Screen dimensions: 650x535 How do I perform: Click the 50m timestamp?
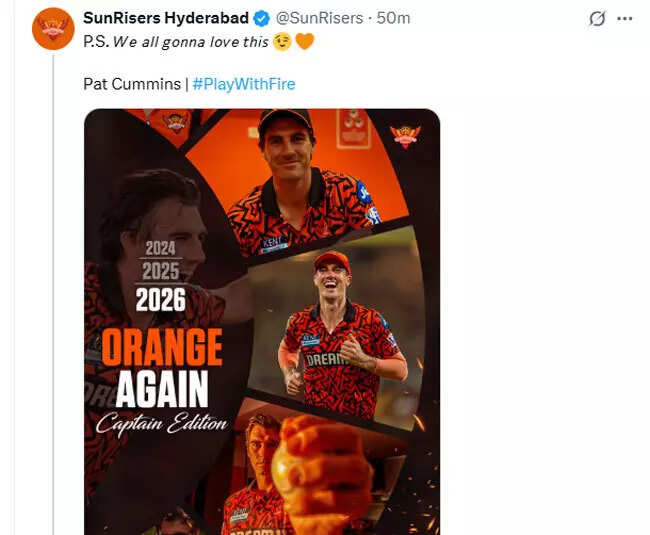tap(392, 18)
